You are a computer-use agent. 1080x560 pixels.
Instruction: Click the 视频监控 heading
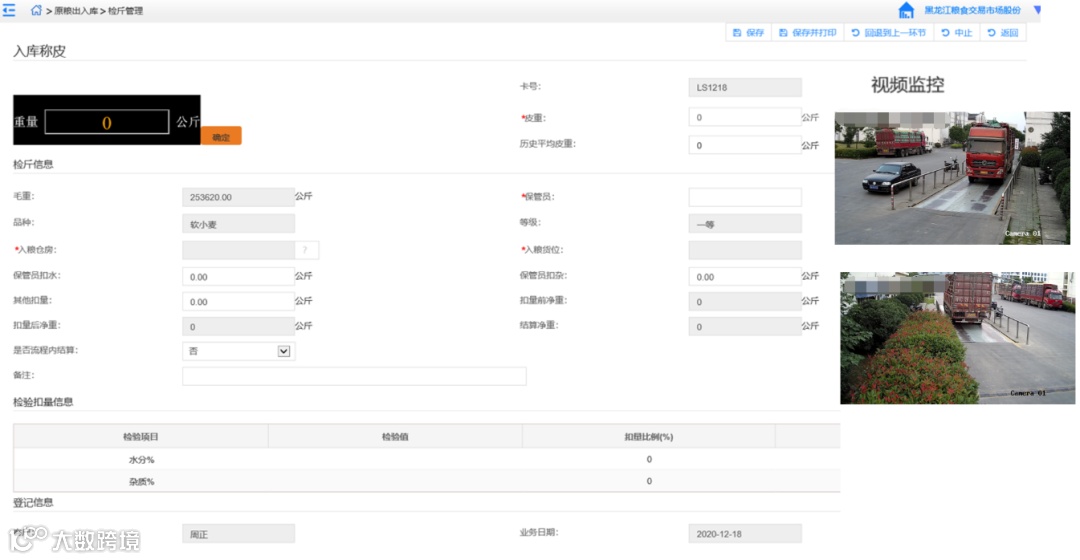907,85
